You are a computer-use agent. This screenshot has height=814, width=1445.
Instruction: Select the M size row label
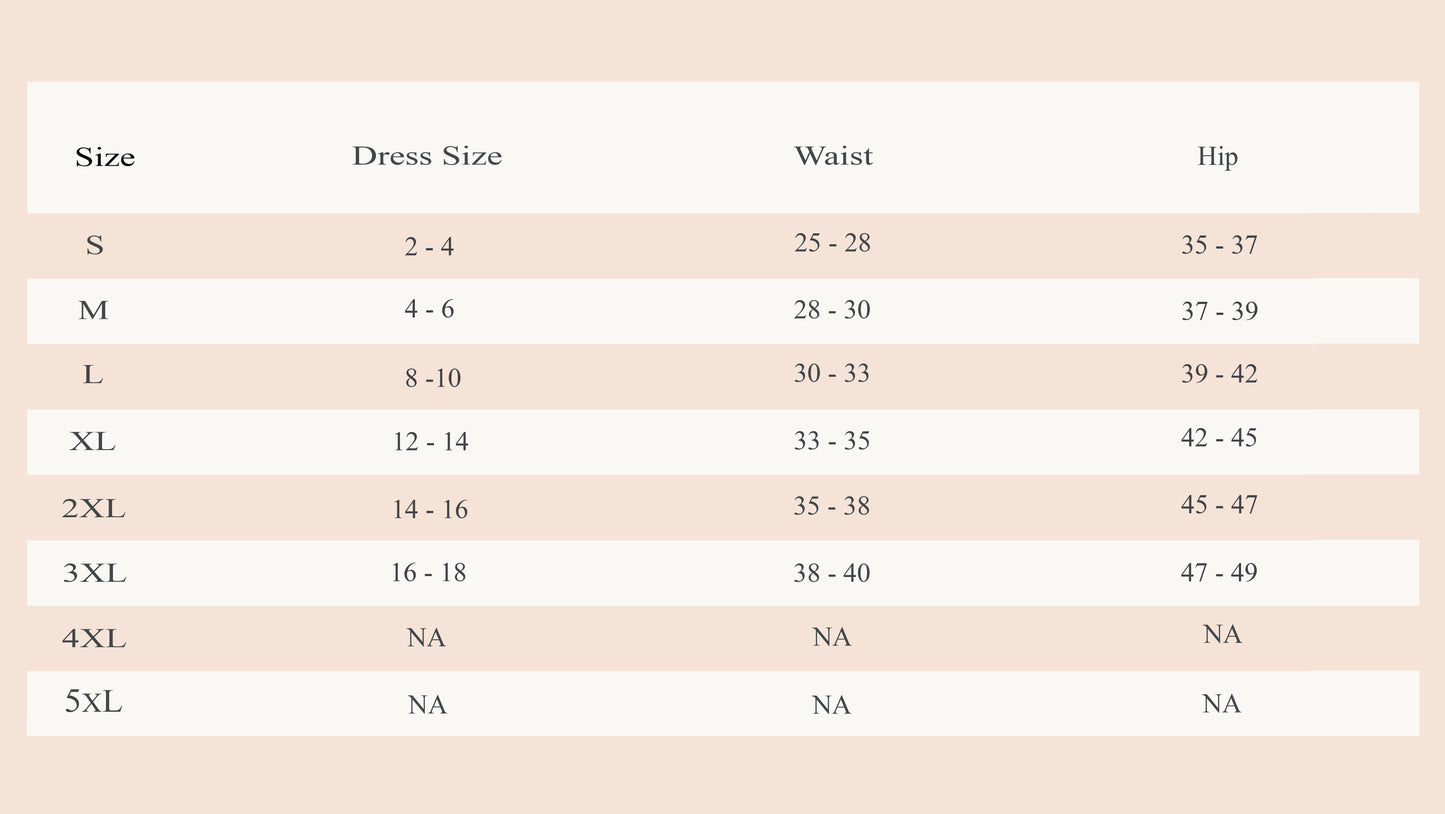pos(93,311)
